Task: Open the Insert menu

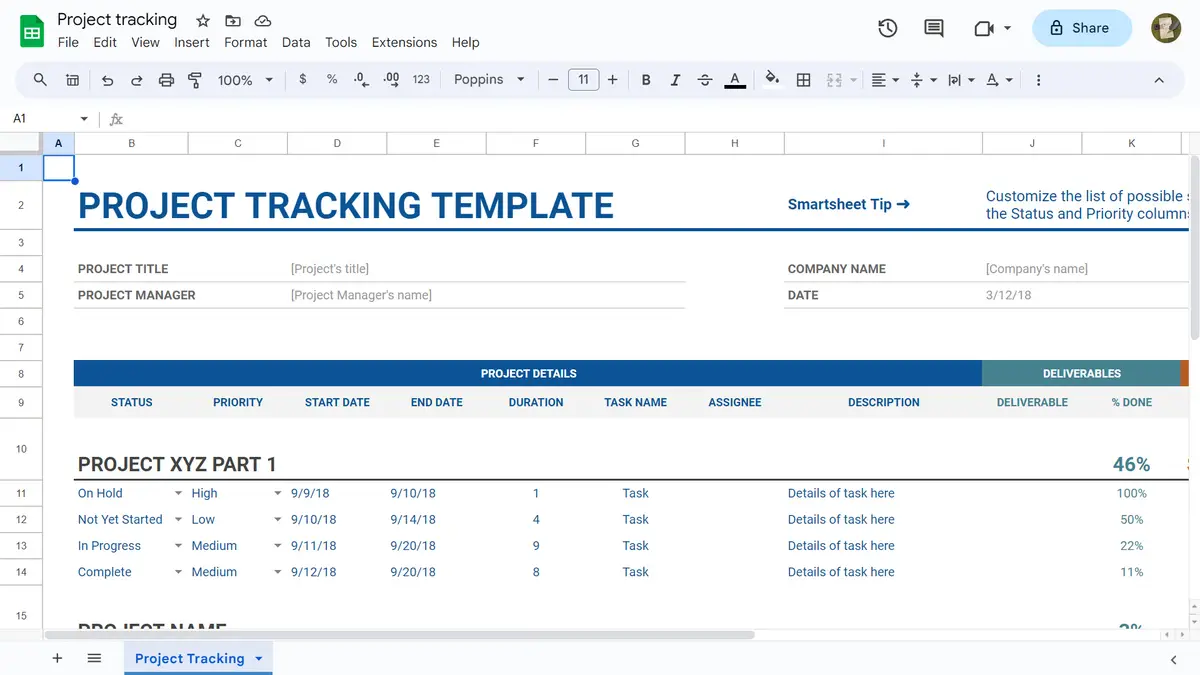Action: click(x=192, y=42)
